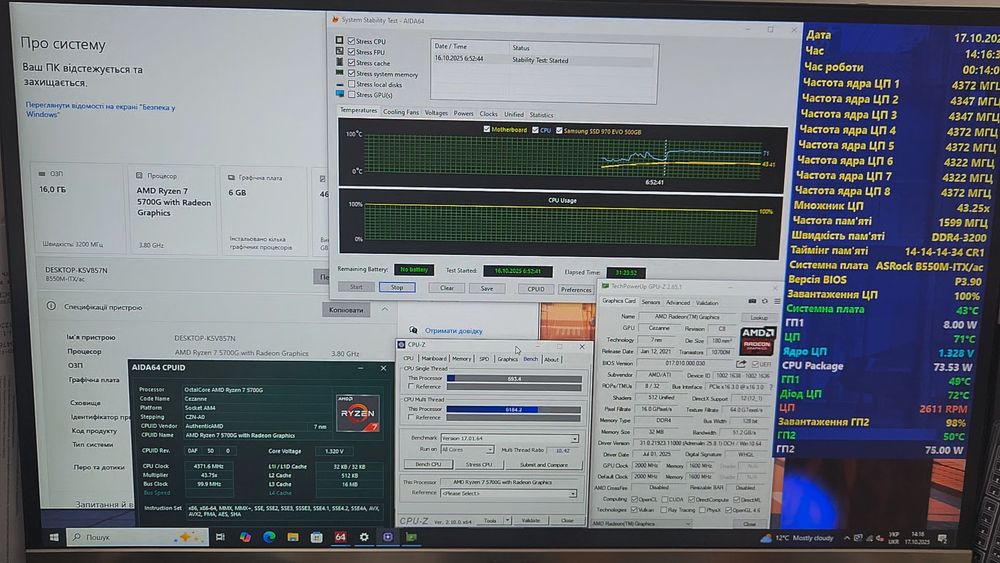Check single thread Reference box in CPU-Z
This screenshot has height=563, width=1000.
(x=411, y=386)
